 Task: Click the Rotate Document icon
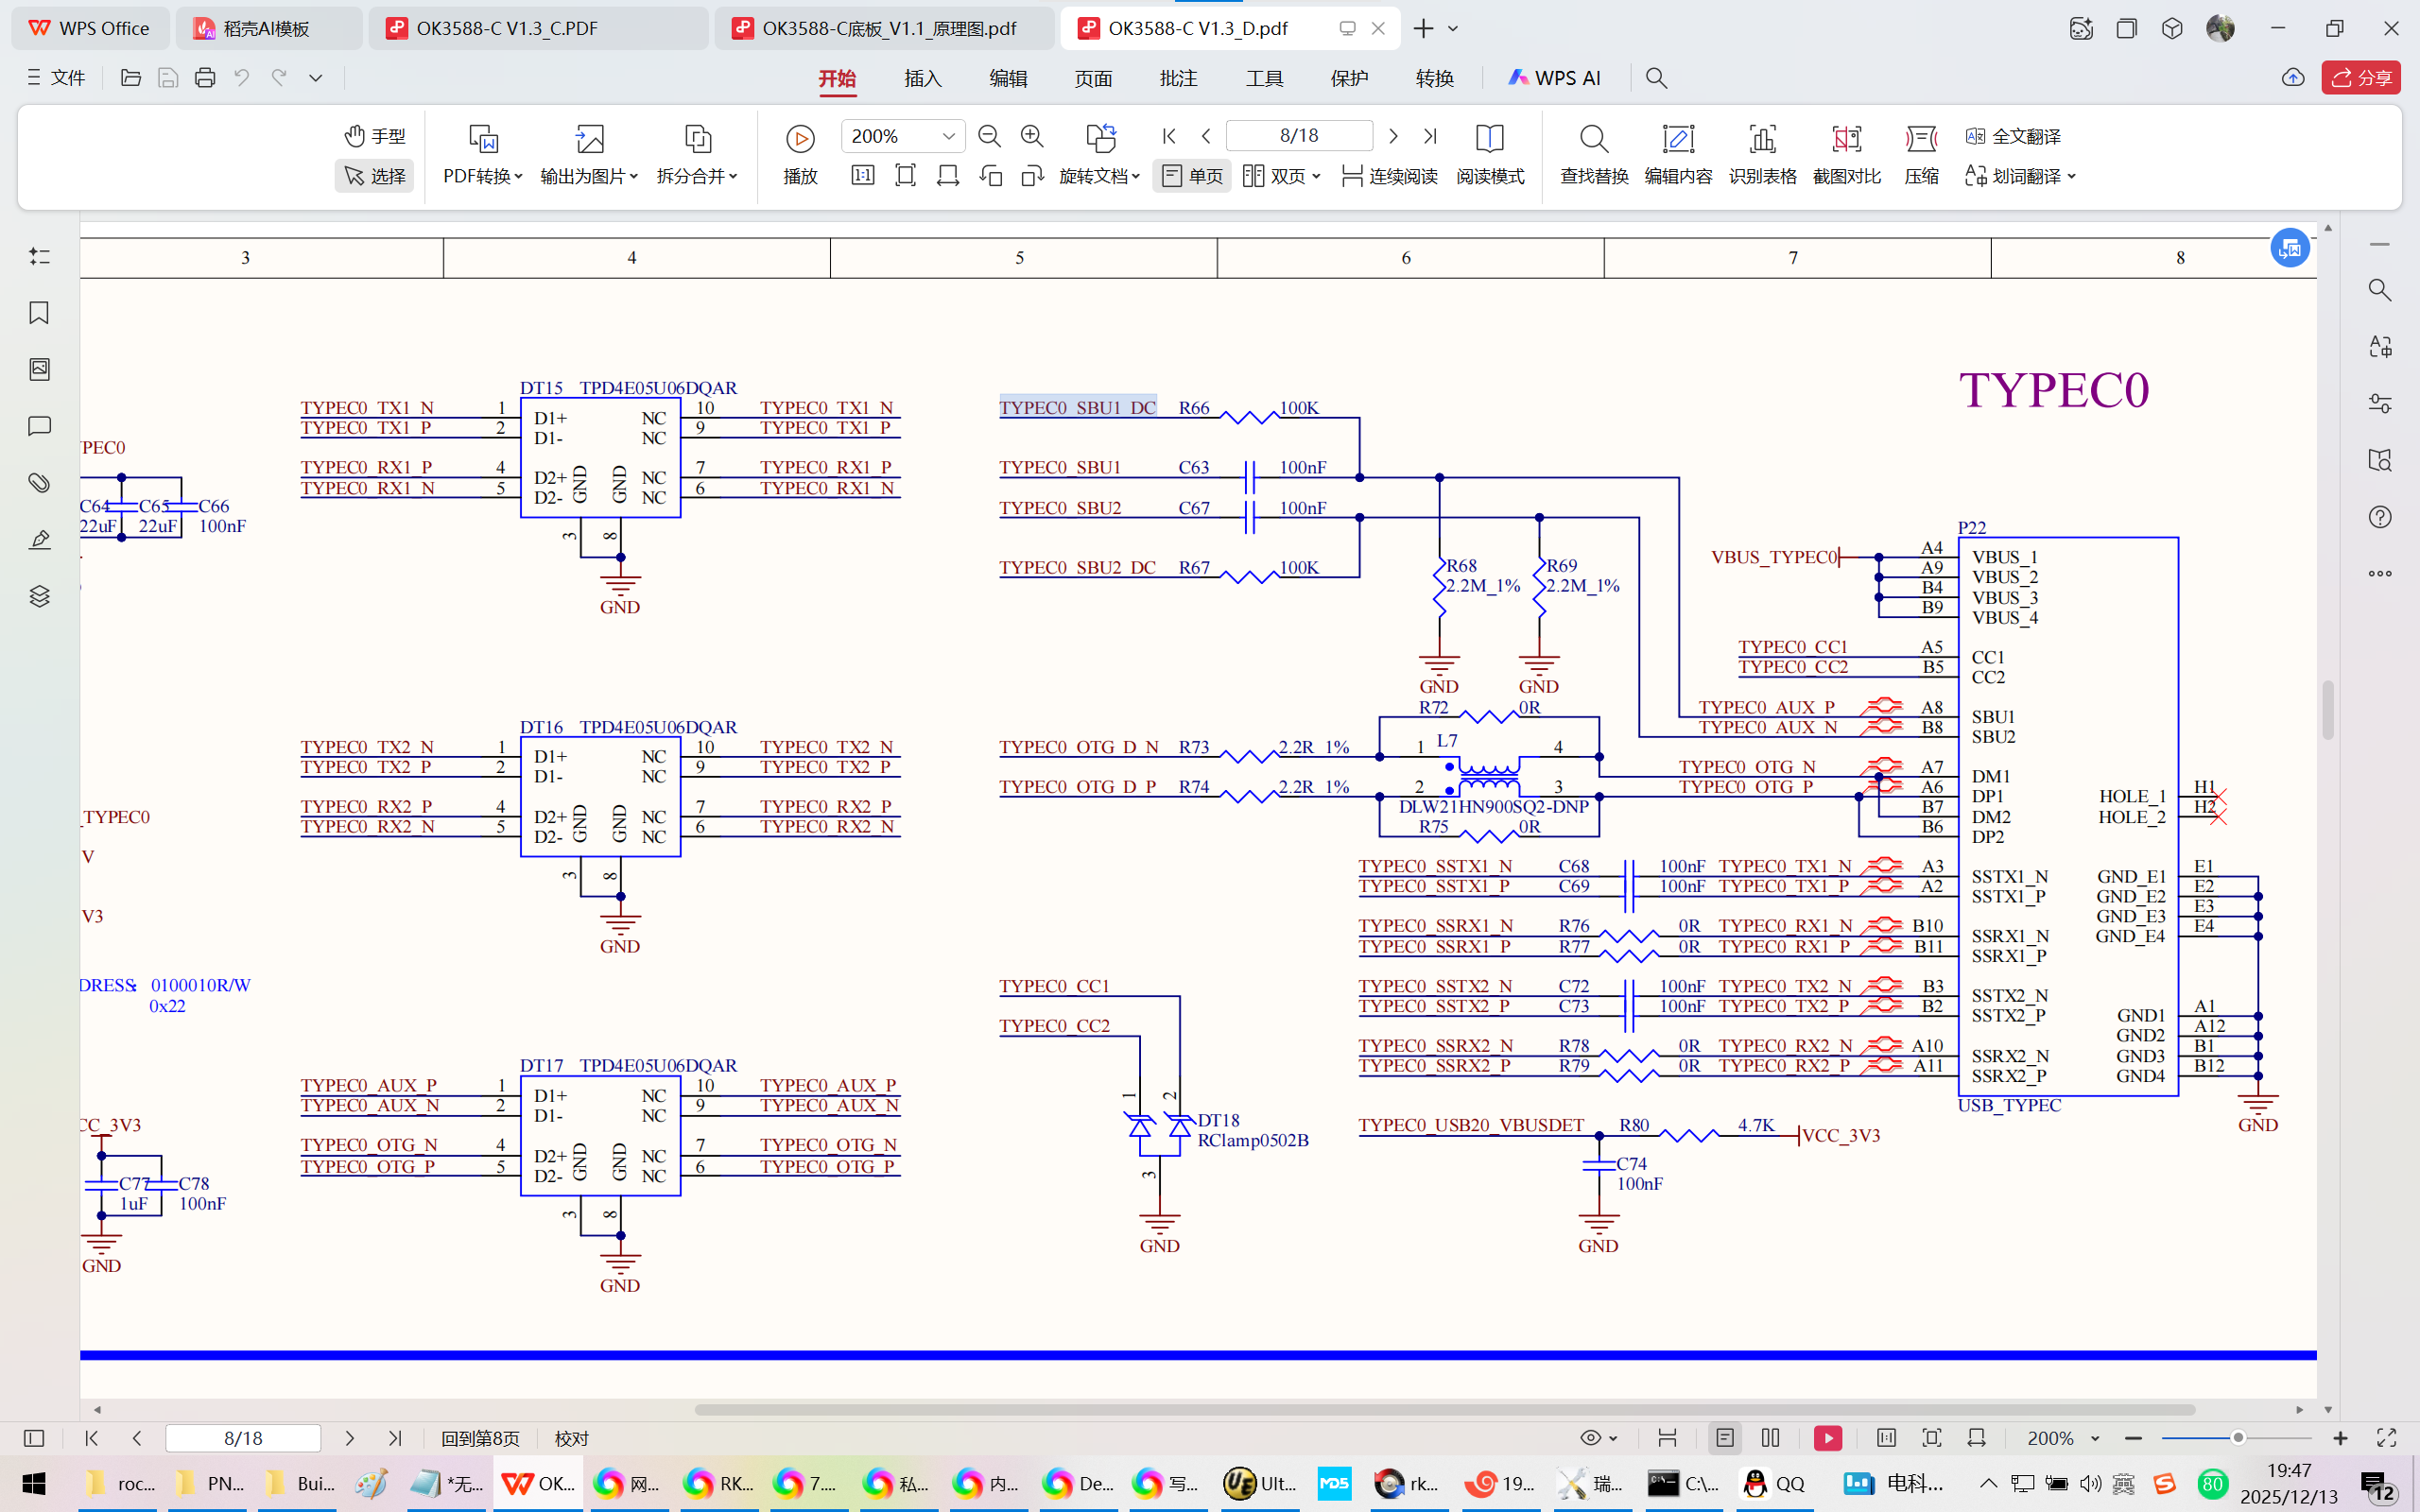[1100, 138]
